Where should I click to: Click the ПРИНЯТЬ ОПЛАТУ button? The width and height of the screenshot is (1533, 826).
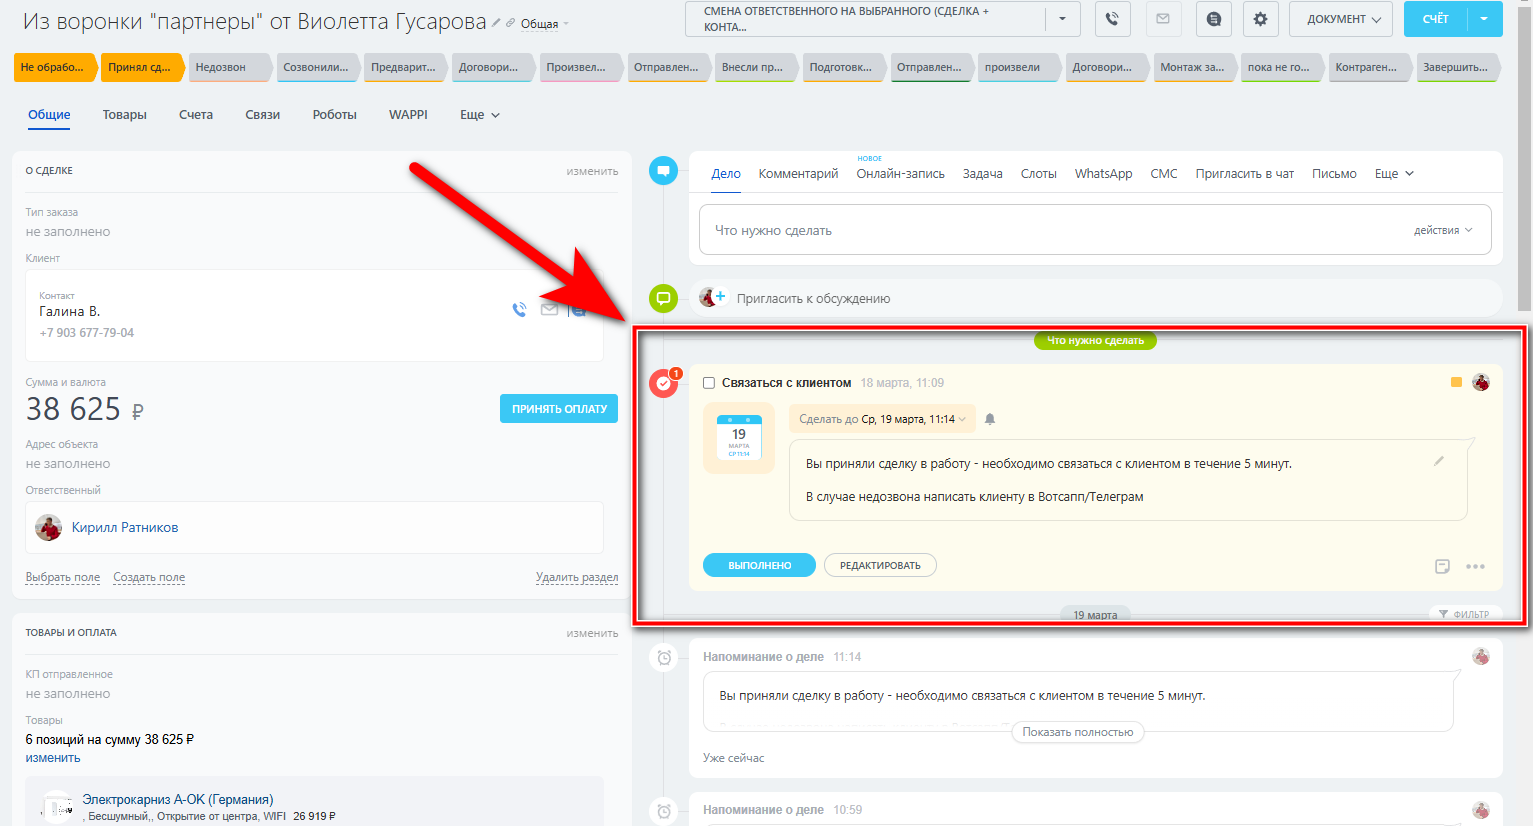pyautogui.click(x=559, y=408)
